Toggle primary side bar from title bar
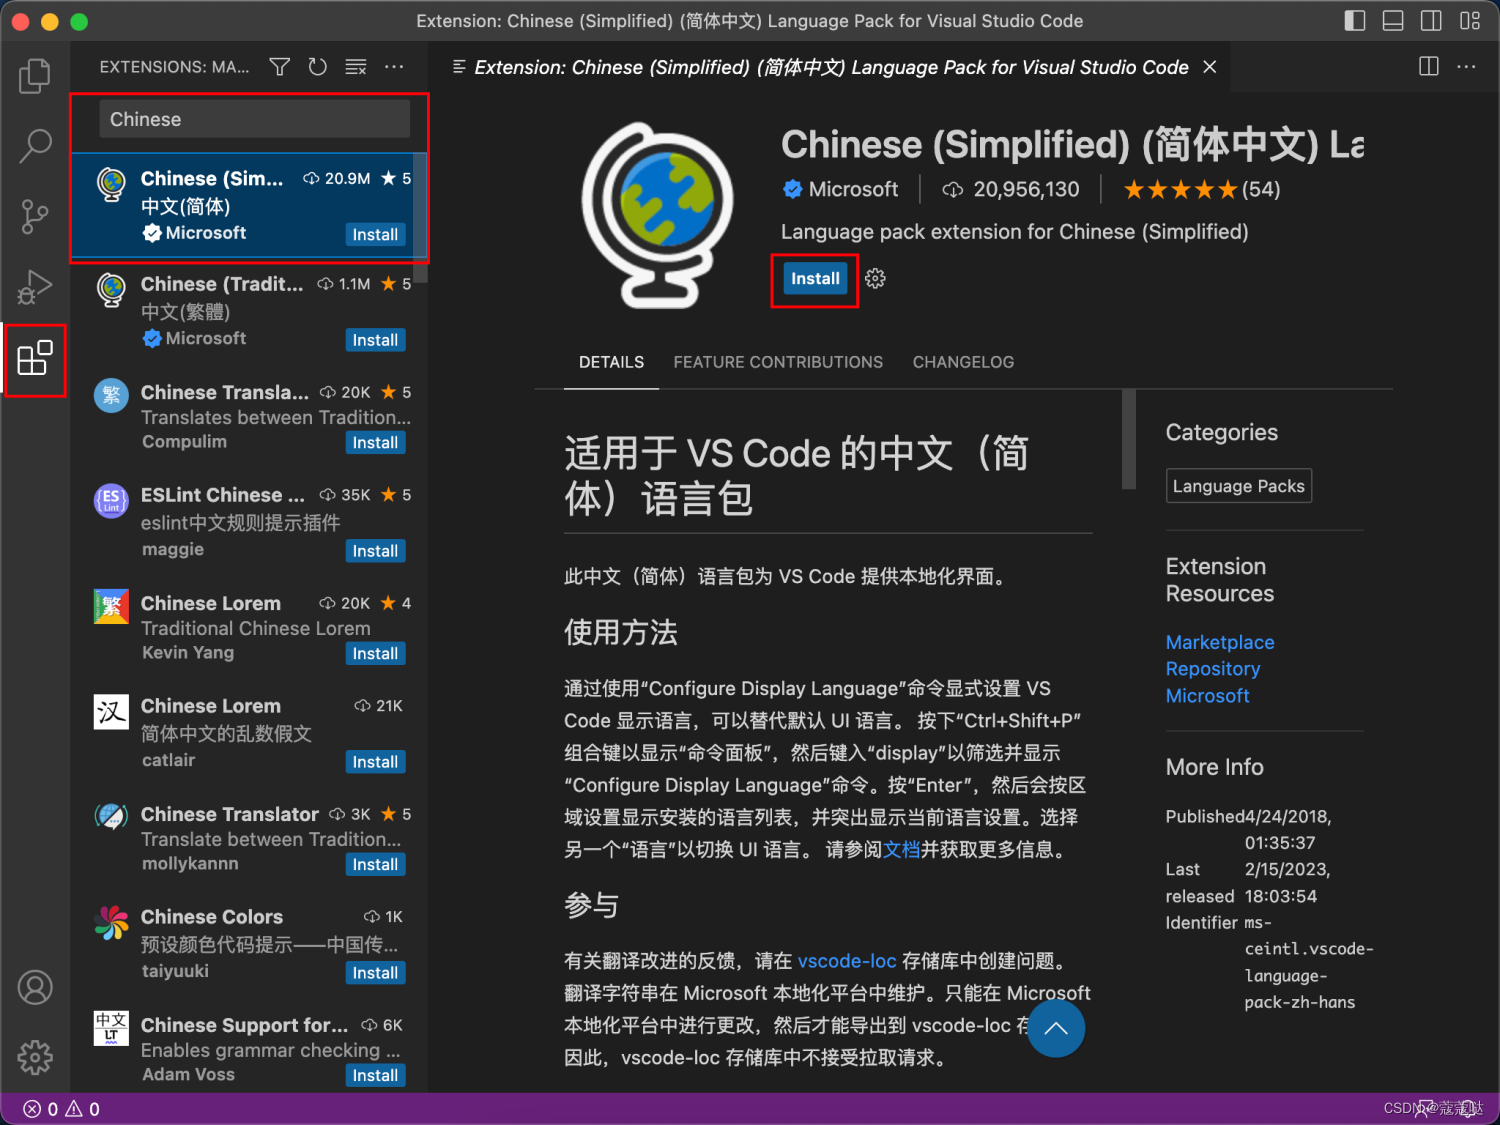The height and width of the screenshot is (1125, 1500). point(1355,21)
